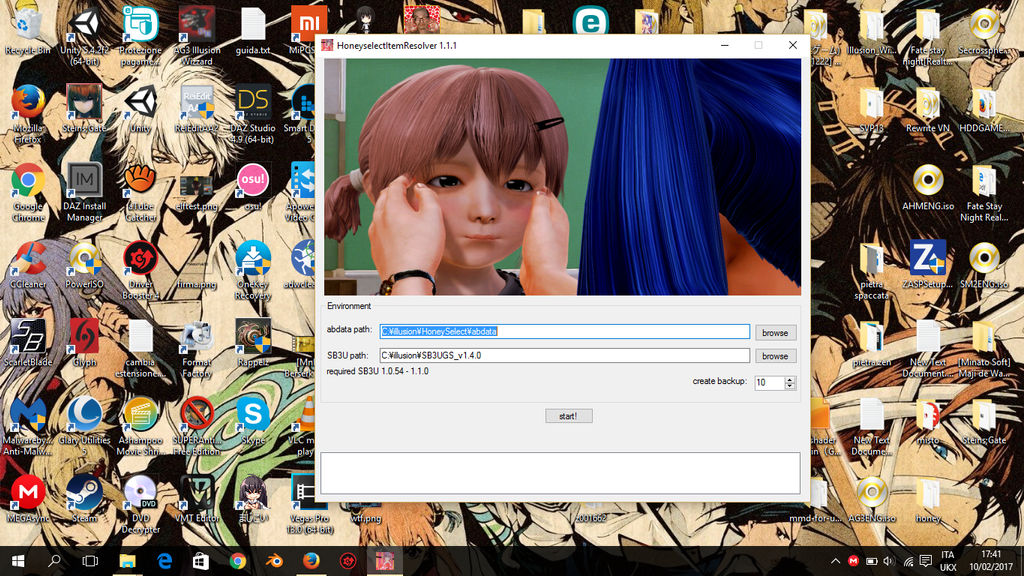The width and height of the screenshot is (1024, 576).
Task: Select the Rewrite VN folder
Action: (x=928, y=108)
